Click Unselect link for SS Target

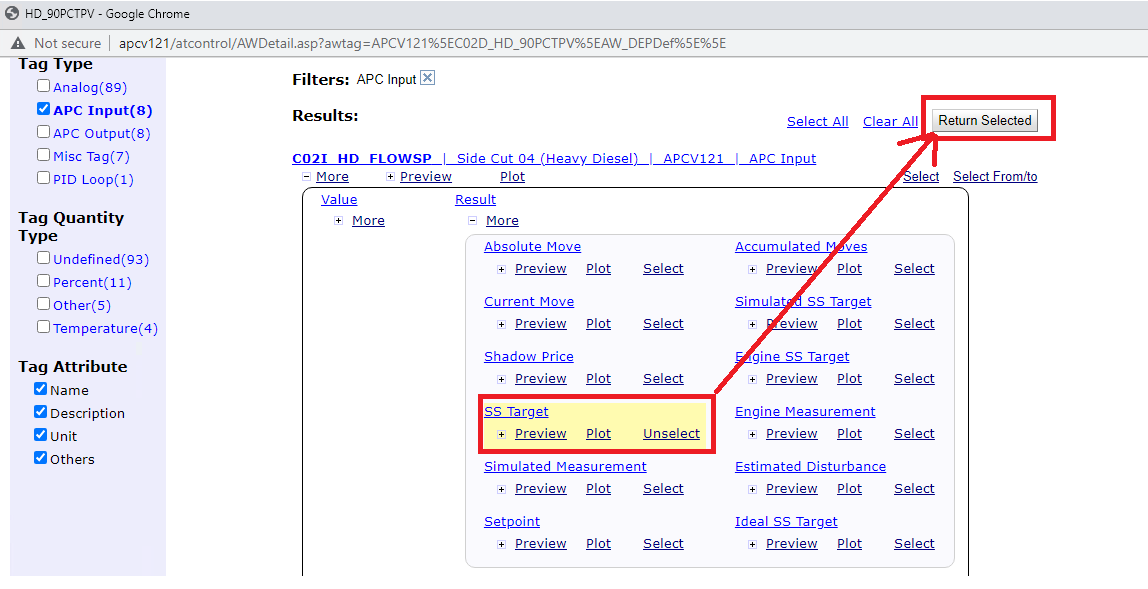[x=671, y=434]
